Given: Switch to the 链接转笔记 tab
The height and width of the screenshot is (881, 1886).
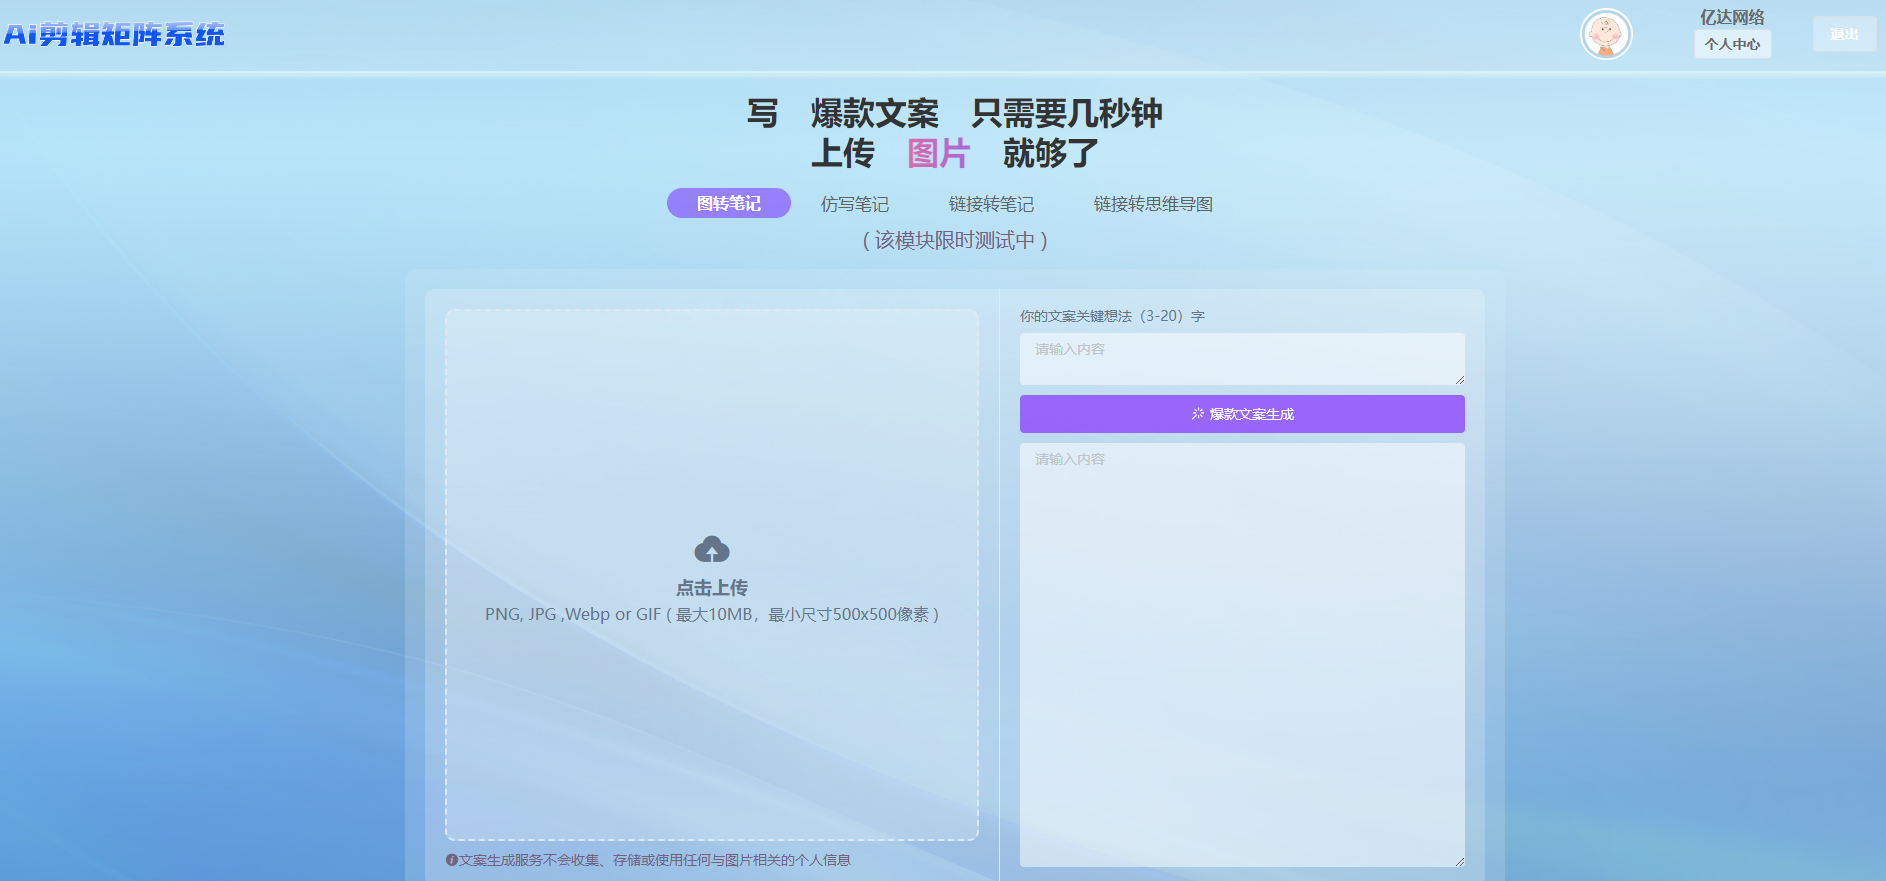Looking at the screenshot, I should pos(990,204).
